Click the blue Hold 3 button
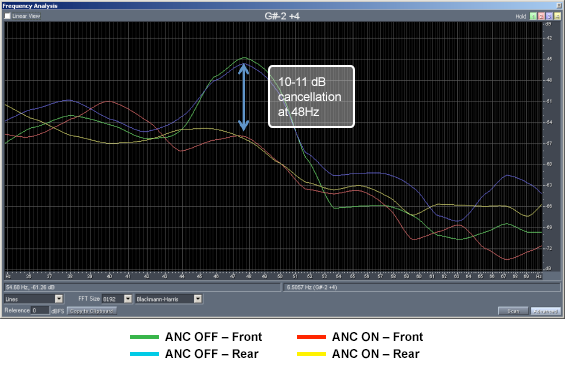This screenshot has width=565, height=372. (x=549, y=16)
